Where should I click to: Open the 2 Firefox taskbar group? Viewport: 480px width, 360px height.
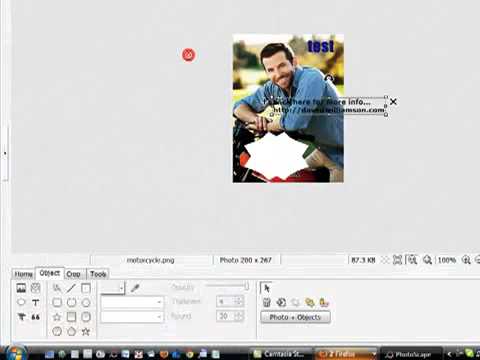coord(347,354)
